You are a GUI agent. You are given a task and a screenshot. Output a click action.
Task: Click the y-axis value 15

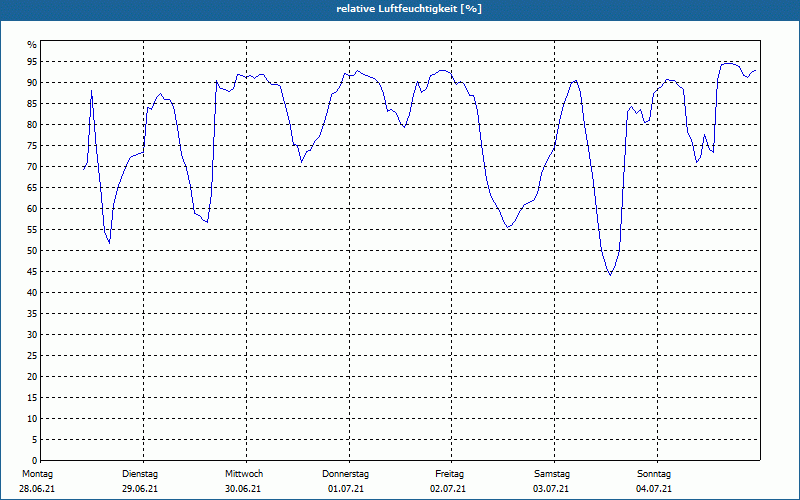point(32,397)
